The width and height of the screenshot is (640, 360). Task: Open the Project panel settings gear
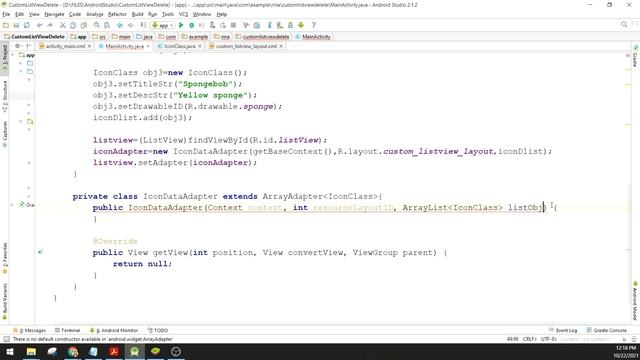pyautogui.click(x=17, y=46)
